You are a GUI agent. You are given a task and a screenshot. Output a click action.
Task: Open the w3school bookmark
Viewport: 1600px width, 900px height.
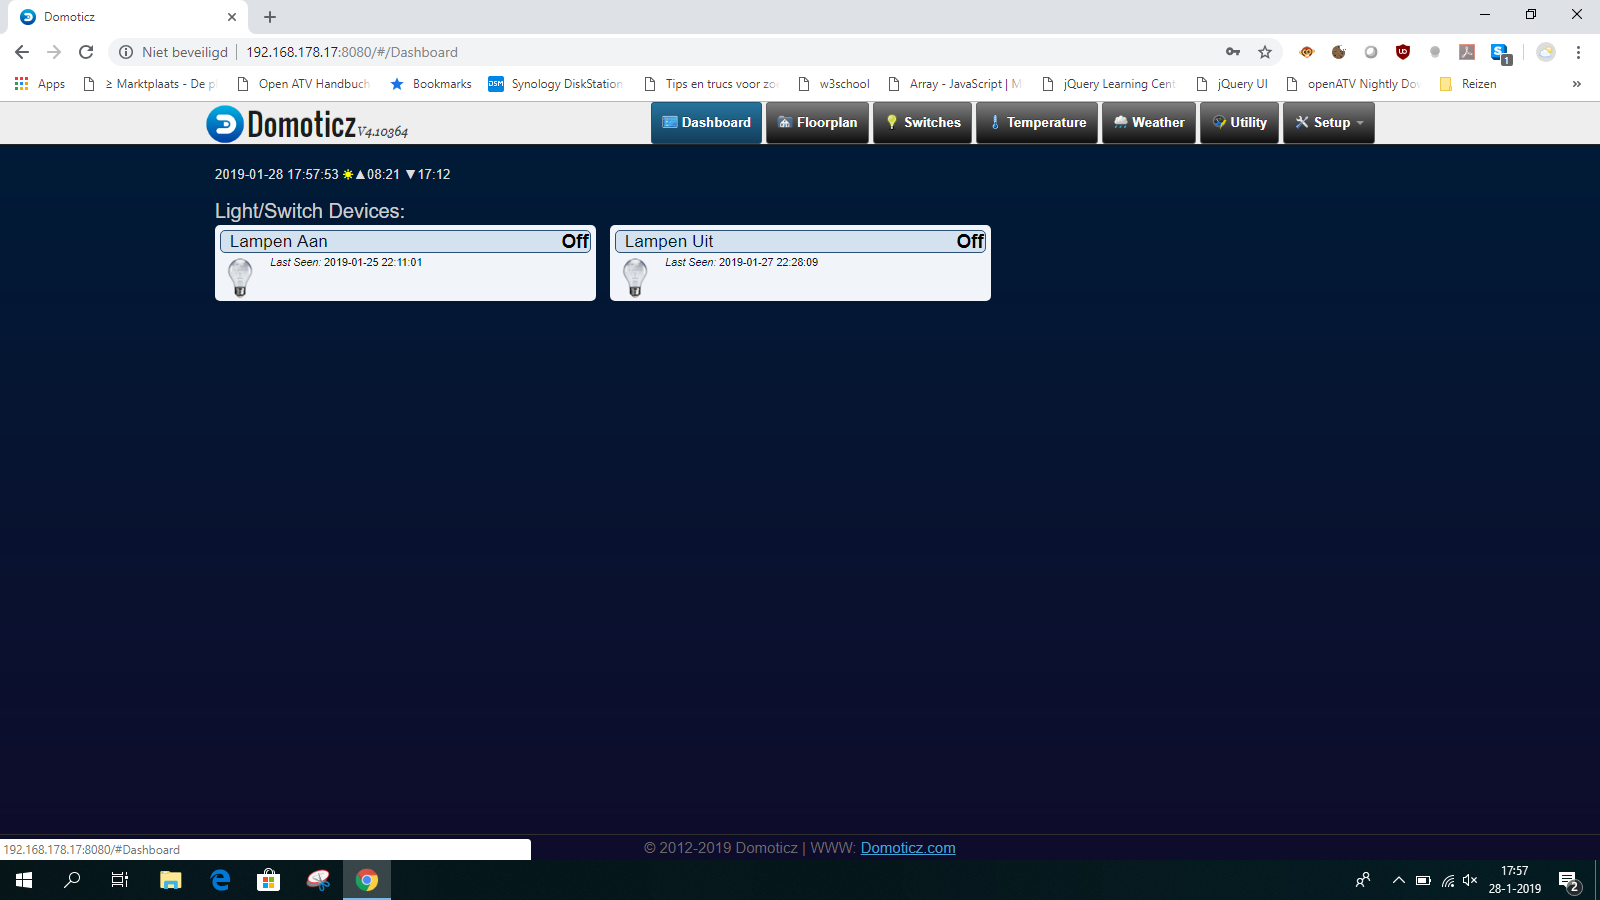(x=833, y=84)
